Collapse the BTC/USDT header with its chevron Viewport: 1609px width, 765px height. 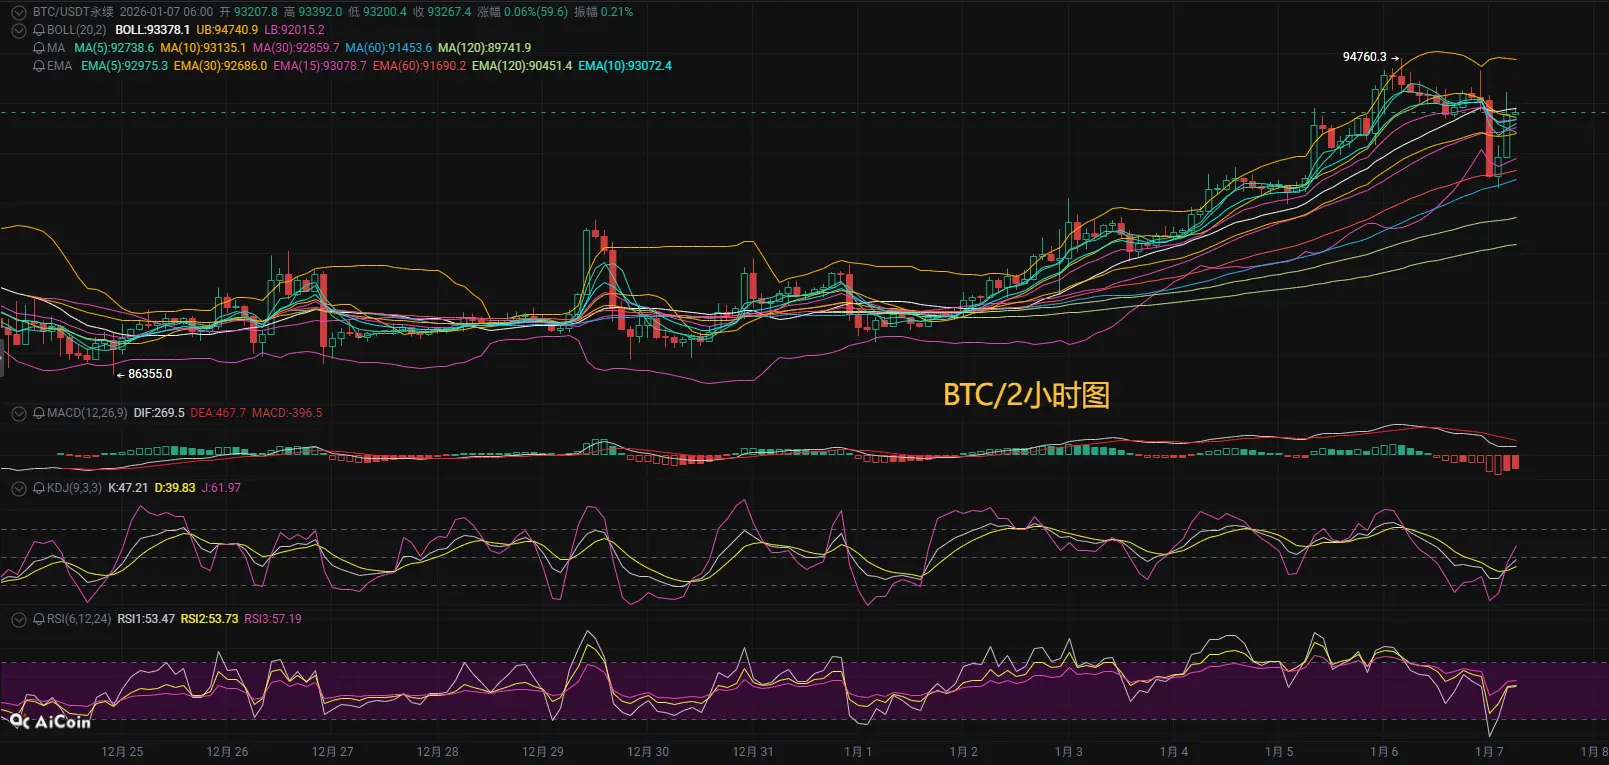(18, 12)
